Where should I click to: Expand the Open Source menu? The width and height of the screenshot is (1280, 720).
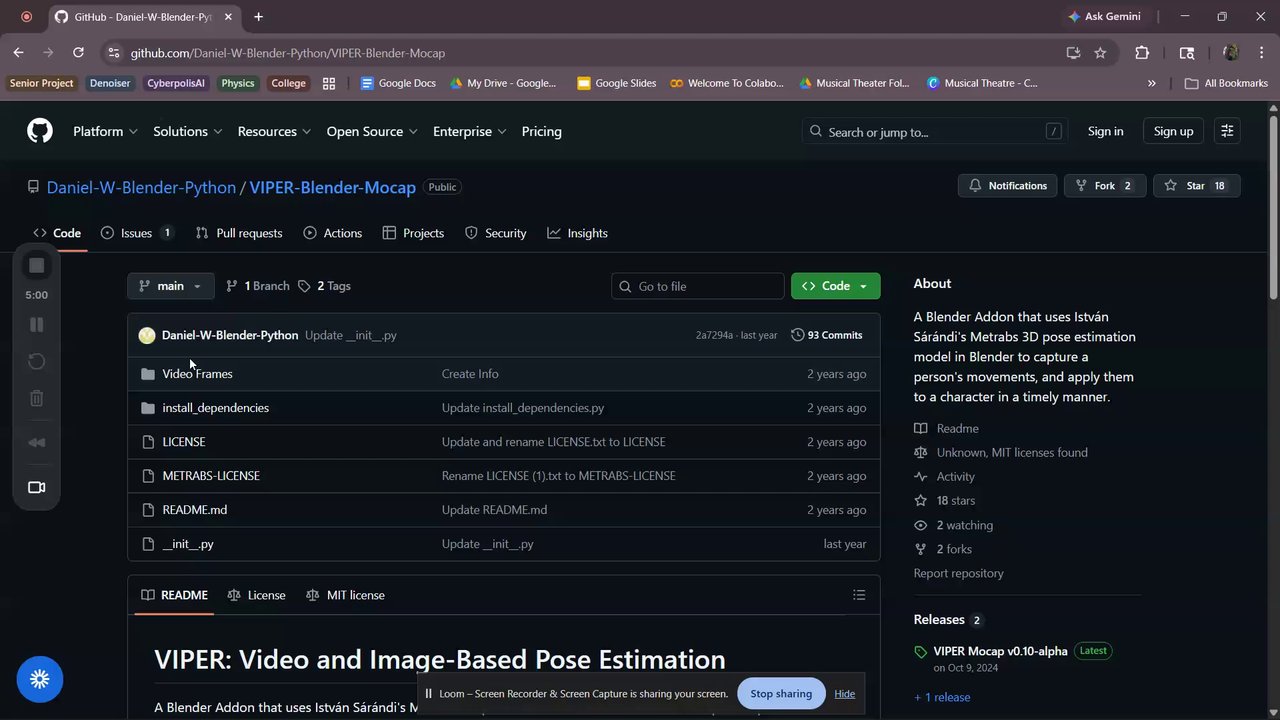pos(372,131)
